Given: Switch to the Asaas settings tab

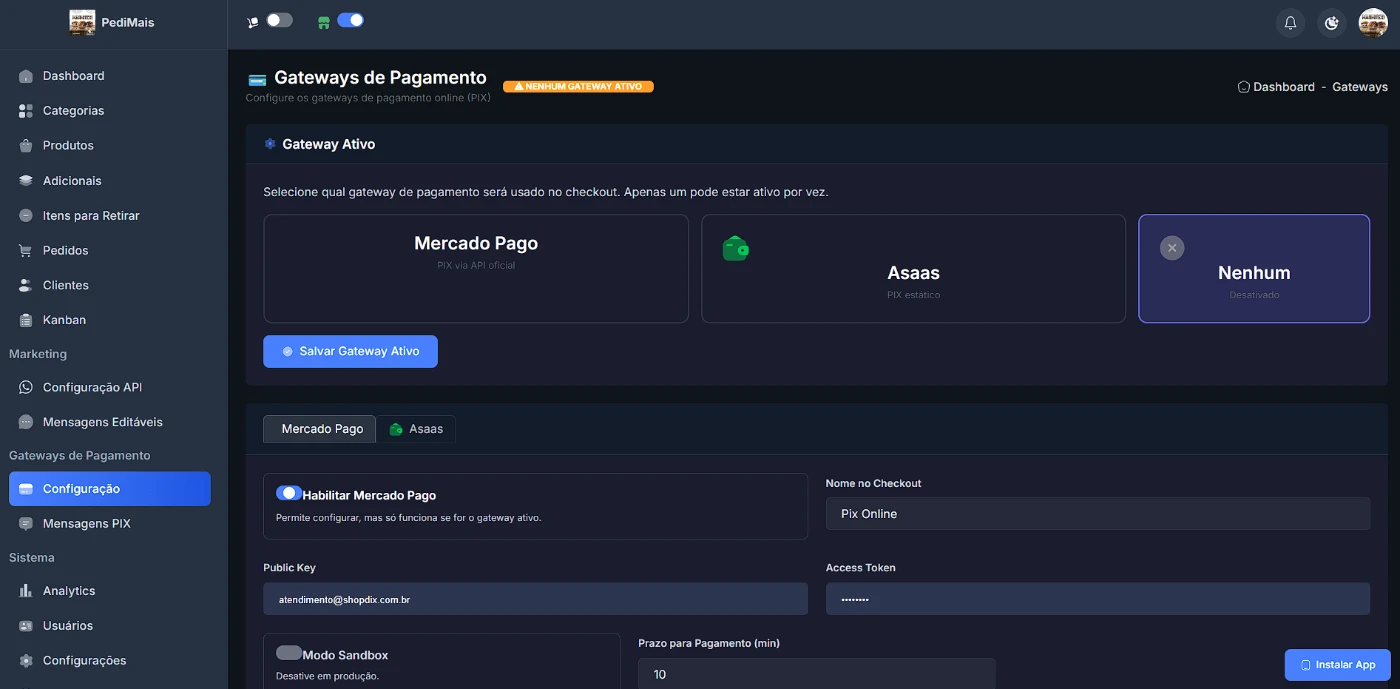Looking at the screenshot, I should 416,429.
